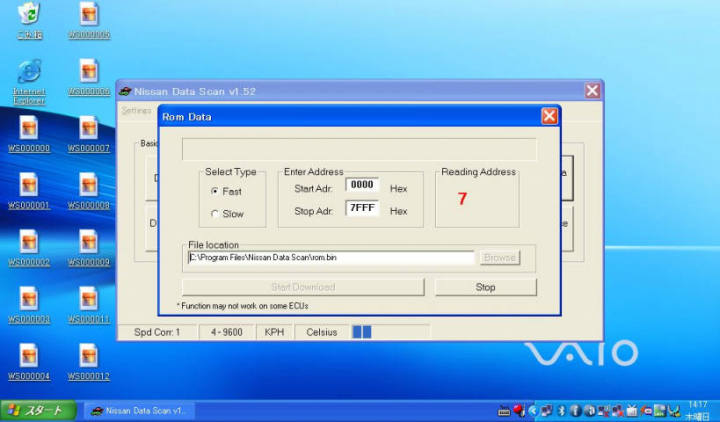Image resolution: width=720 pixels, height=422 pixels.
Task: Click the red balloon icon in system tray
Action: (x=518, y=410)
